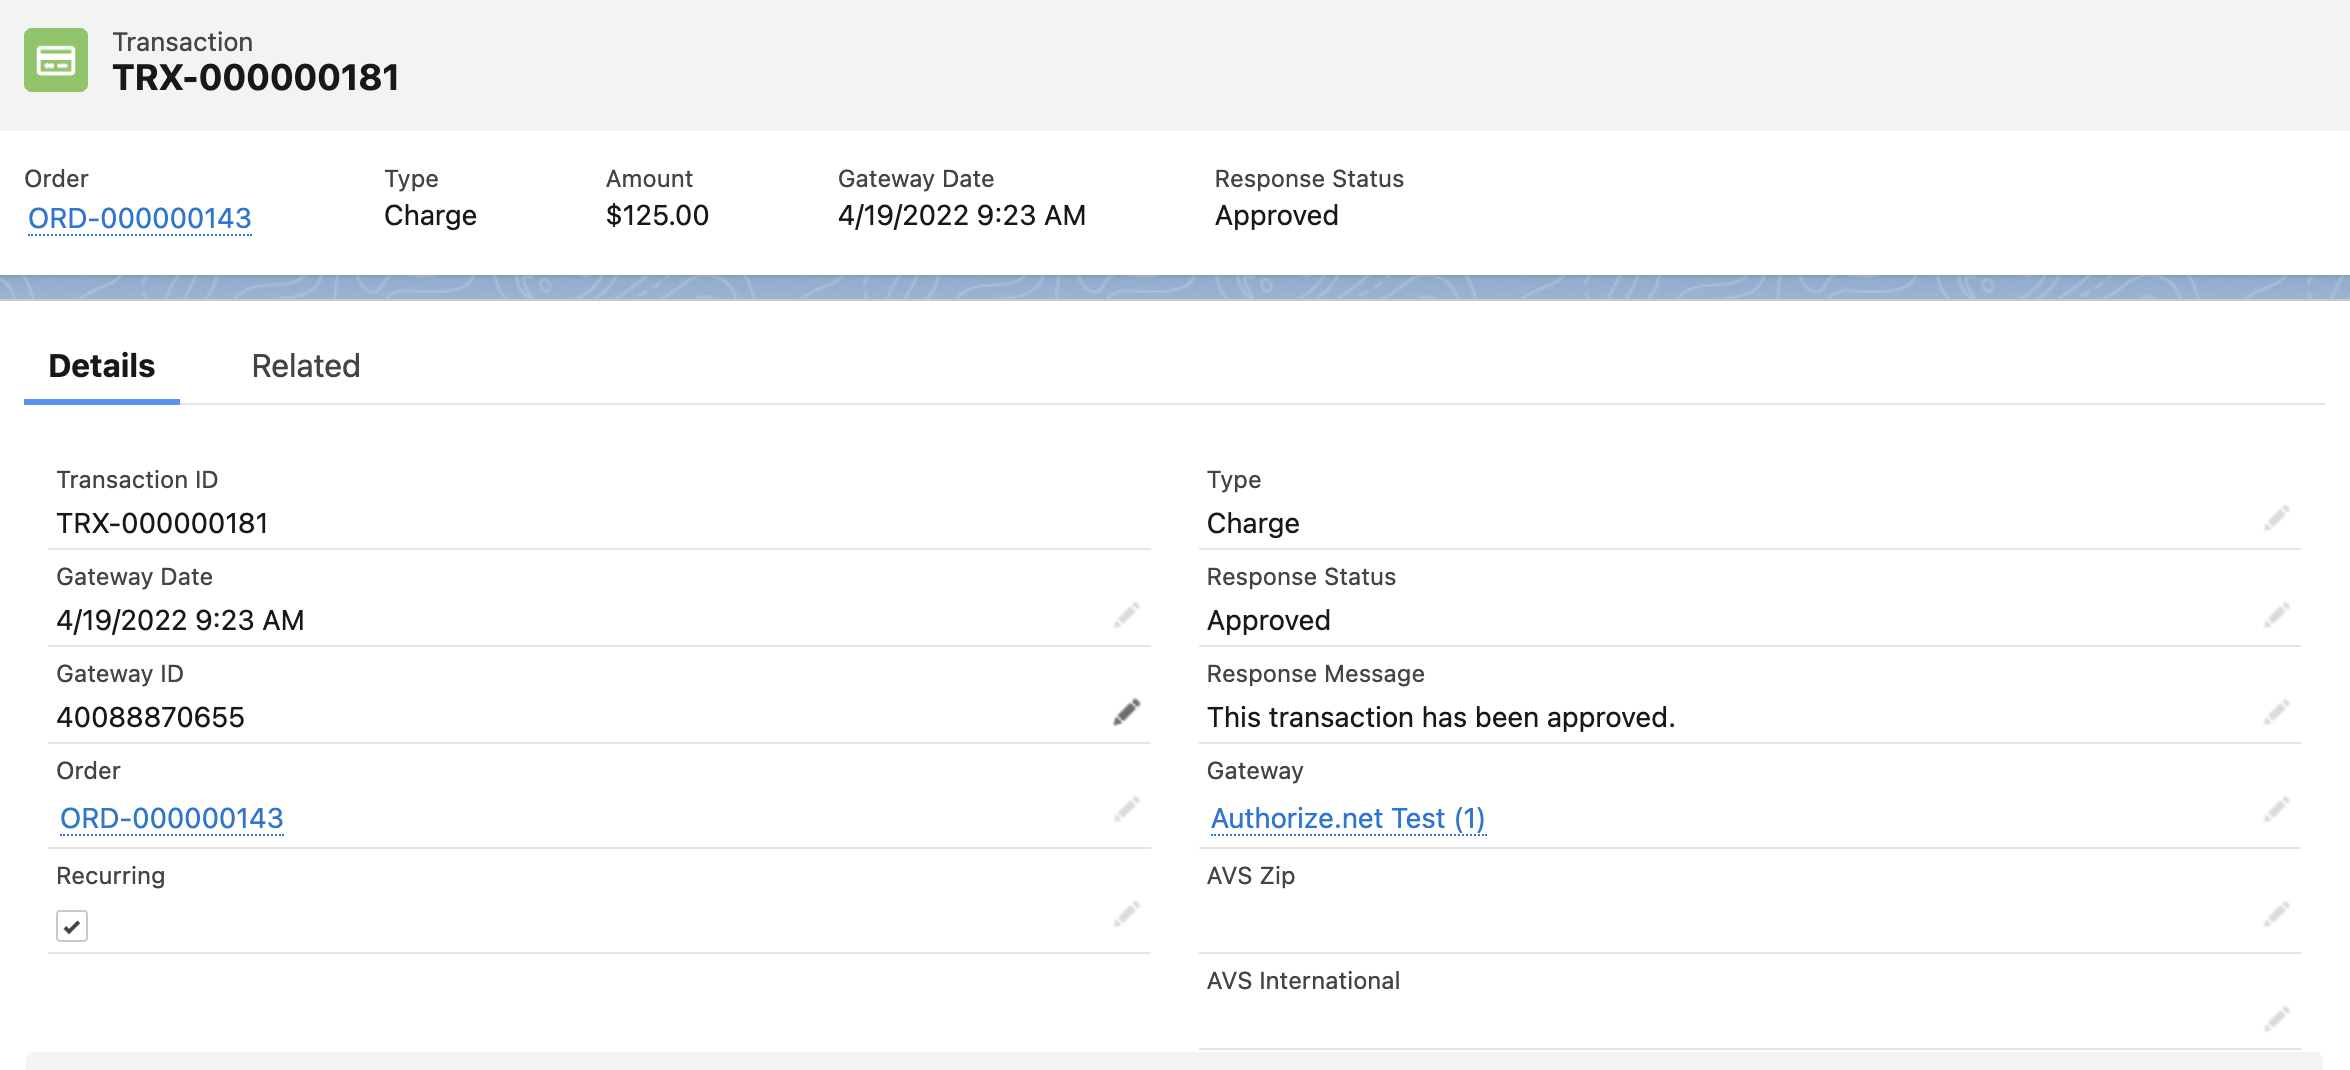Image resolution: width=2350 pixels, height=1070 pixels.
Task: Click the Transaction ID value in Details
Action: tap(162, 523)
